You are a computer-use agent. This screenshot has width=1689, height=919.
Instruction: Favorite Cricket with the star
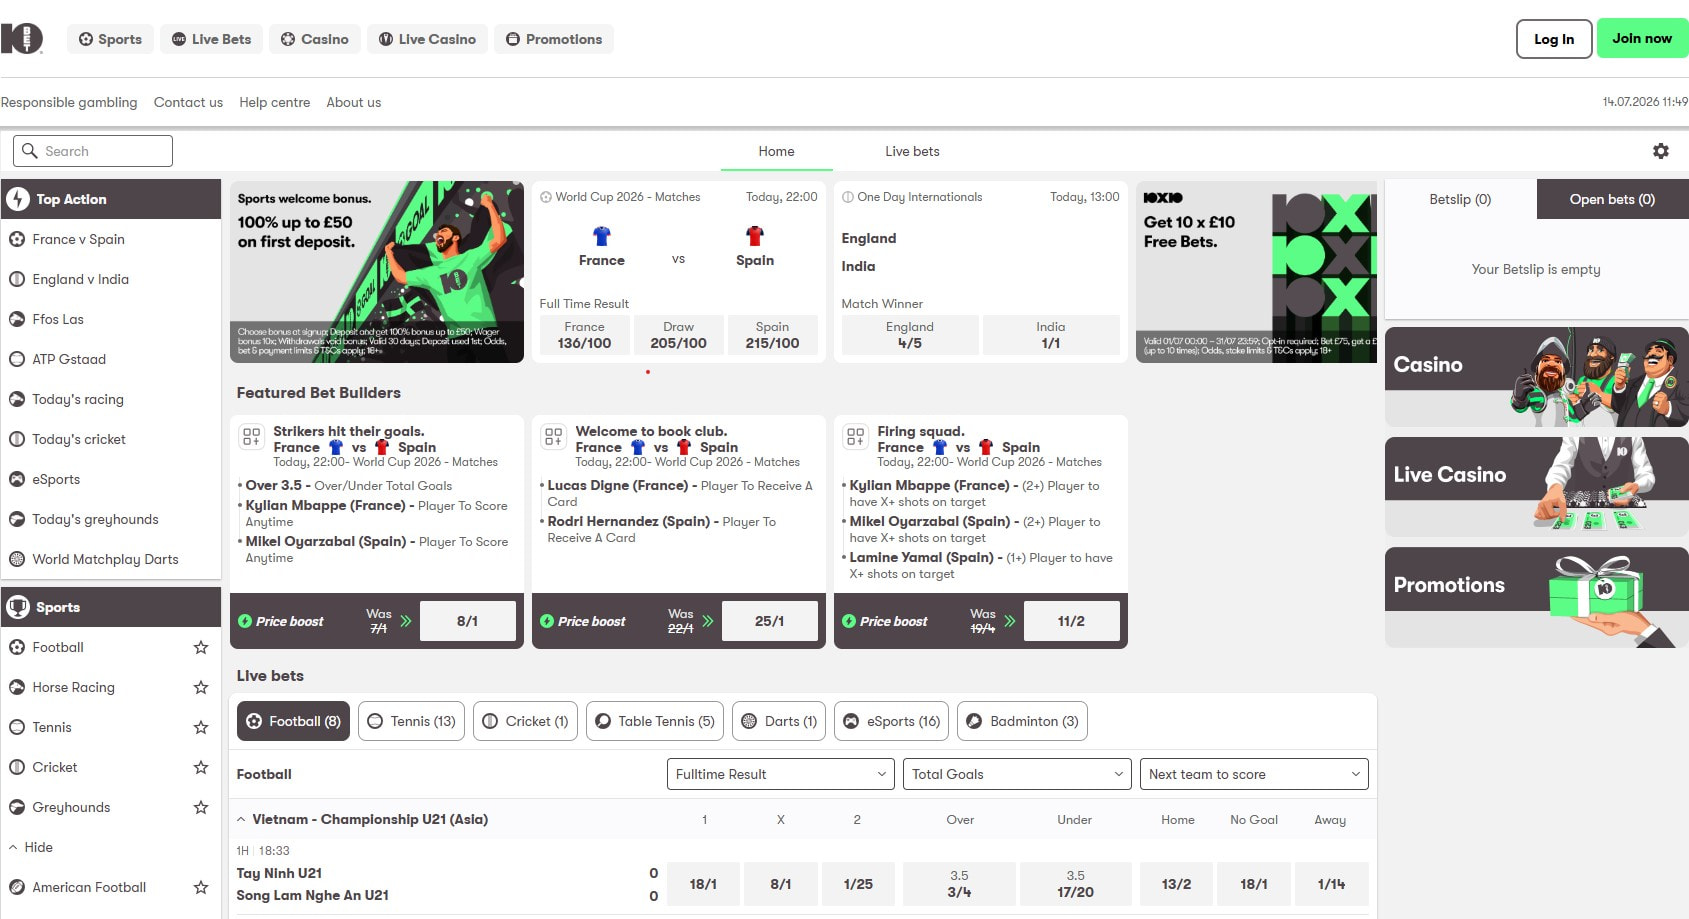[x=201, y=767]
